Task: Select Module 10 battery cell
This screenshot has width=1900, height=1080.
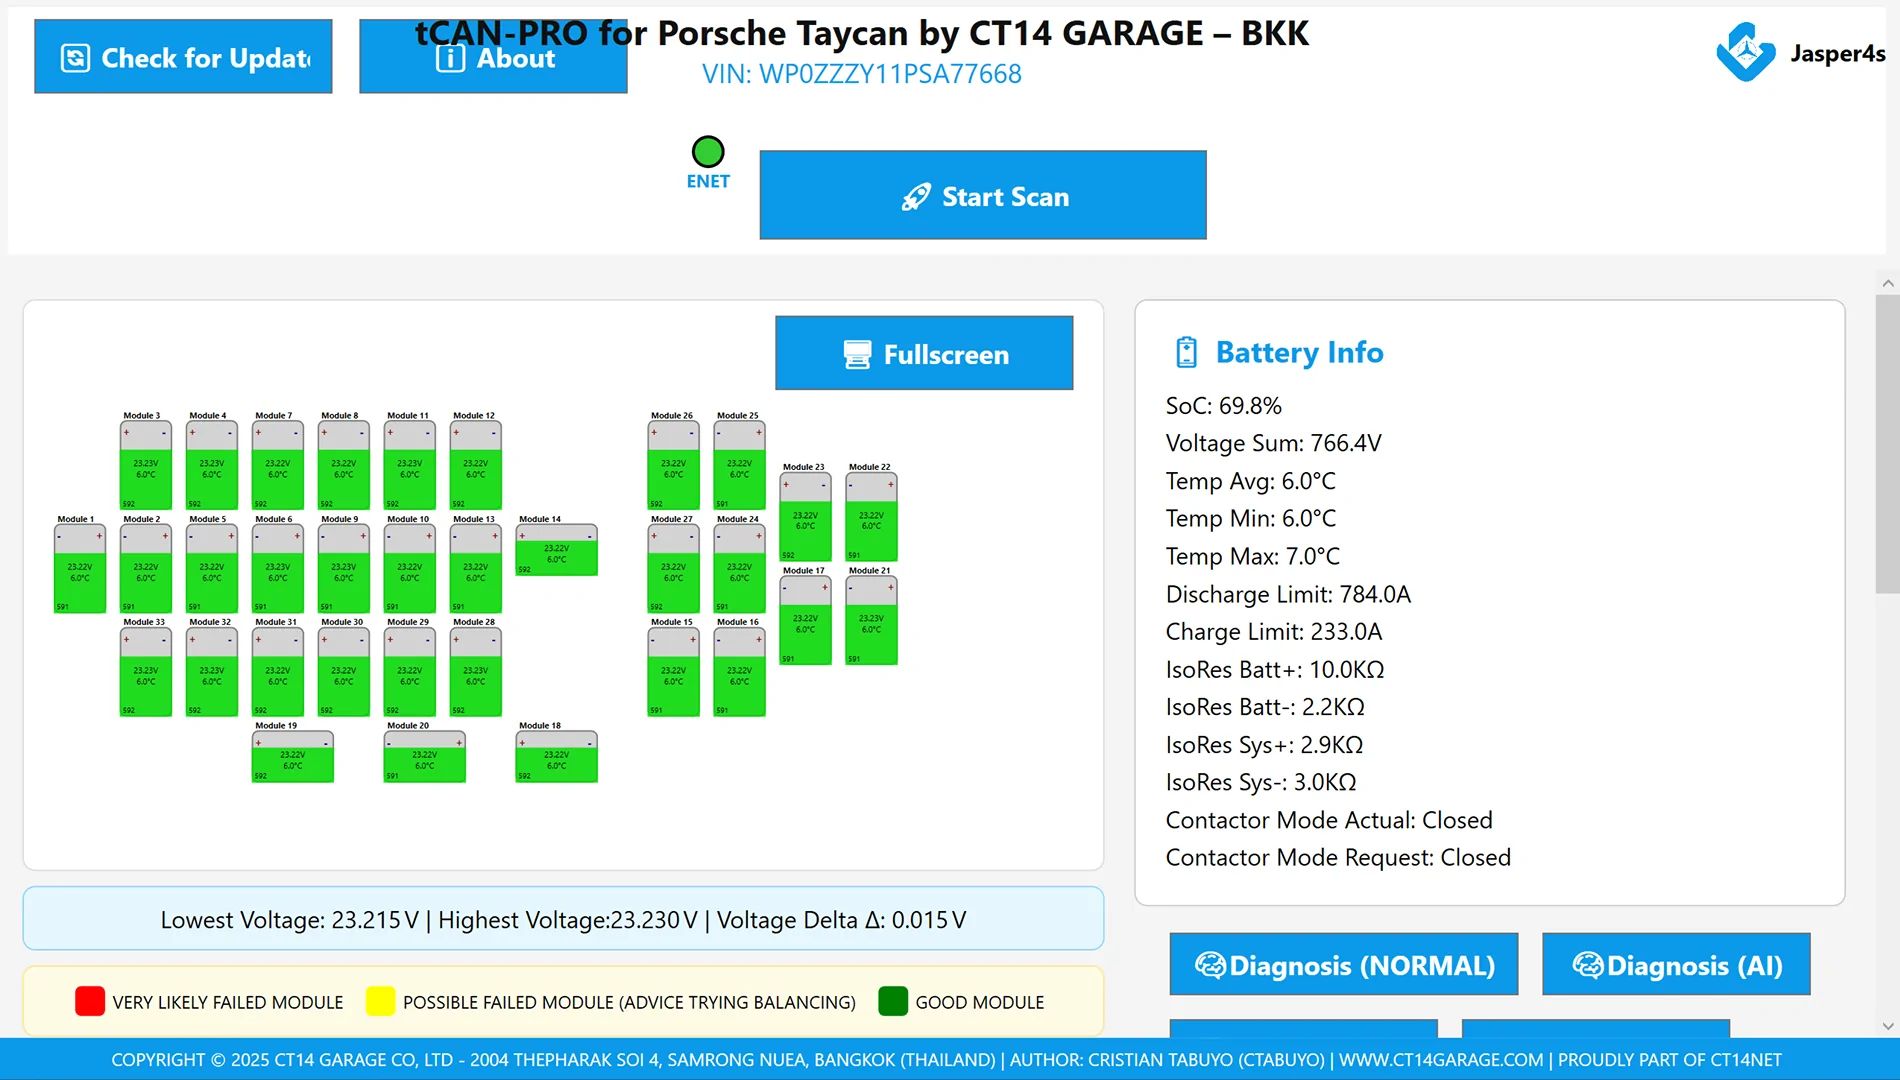Action: (410, 568)
